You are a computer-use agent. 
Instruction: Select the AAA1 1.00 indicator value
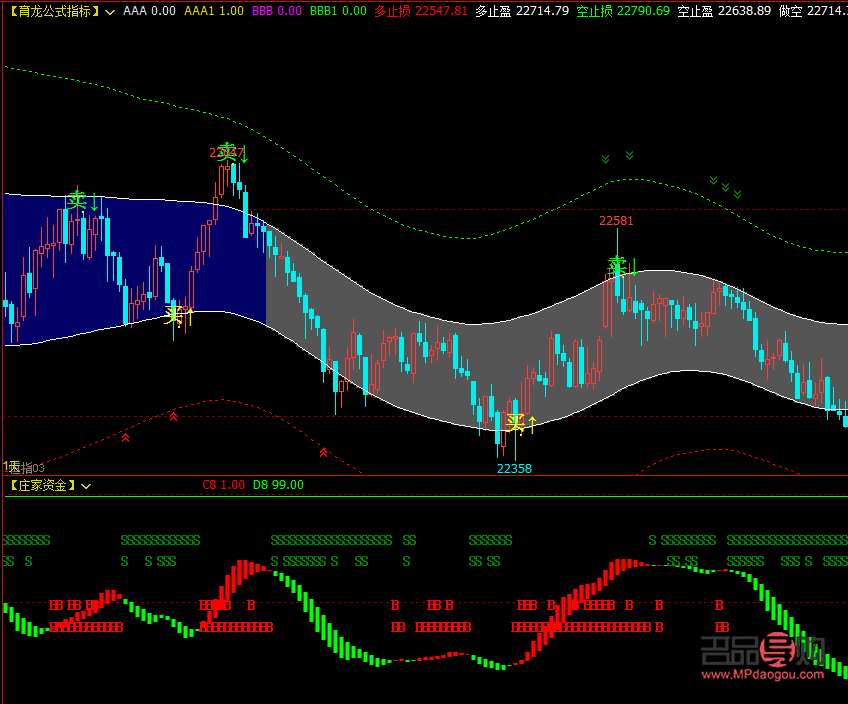pyautogui.click(x=214, y=11)
